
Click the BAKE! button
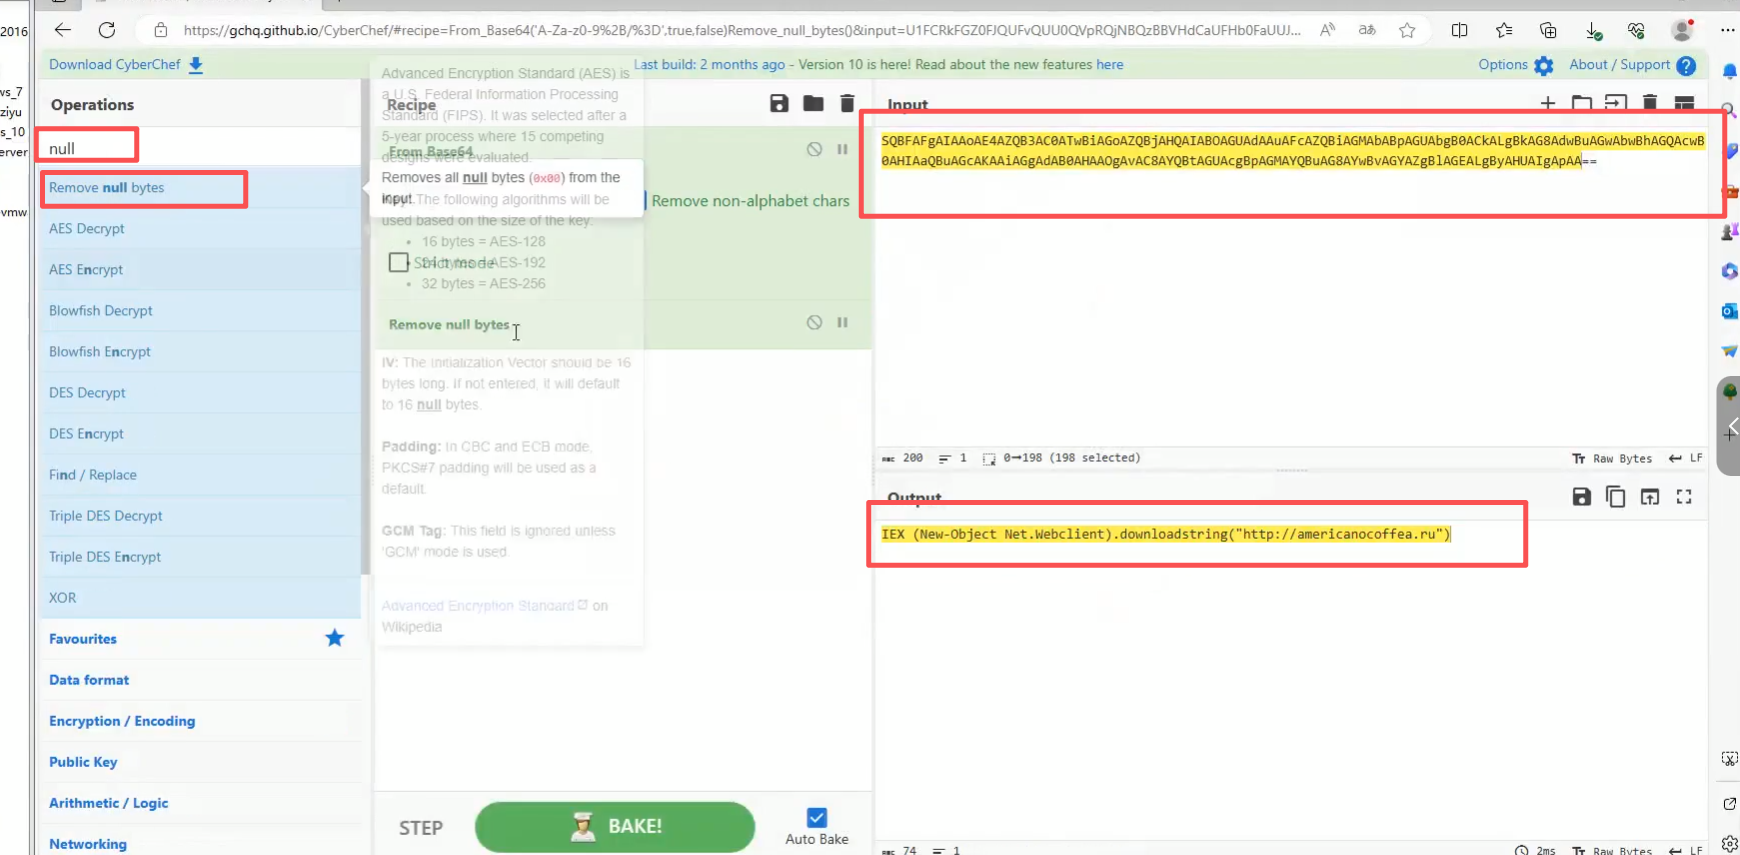coord(615,826)
